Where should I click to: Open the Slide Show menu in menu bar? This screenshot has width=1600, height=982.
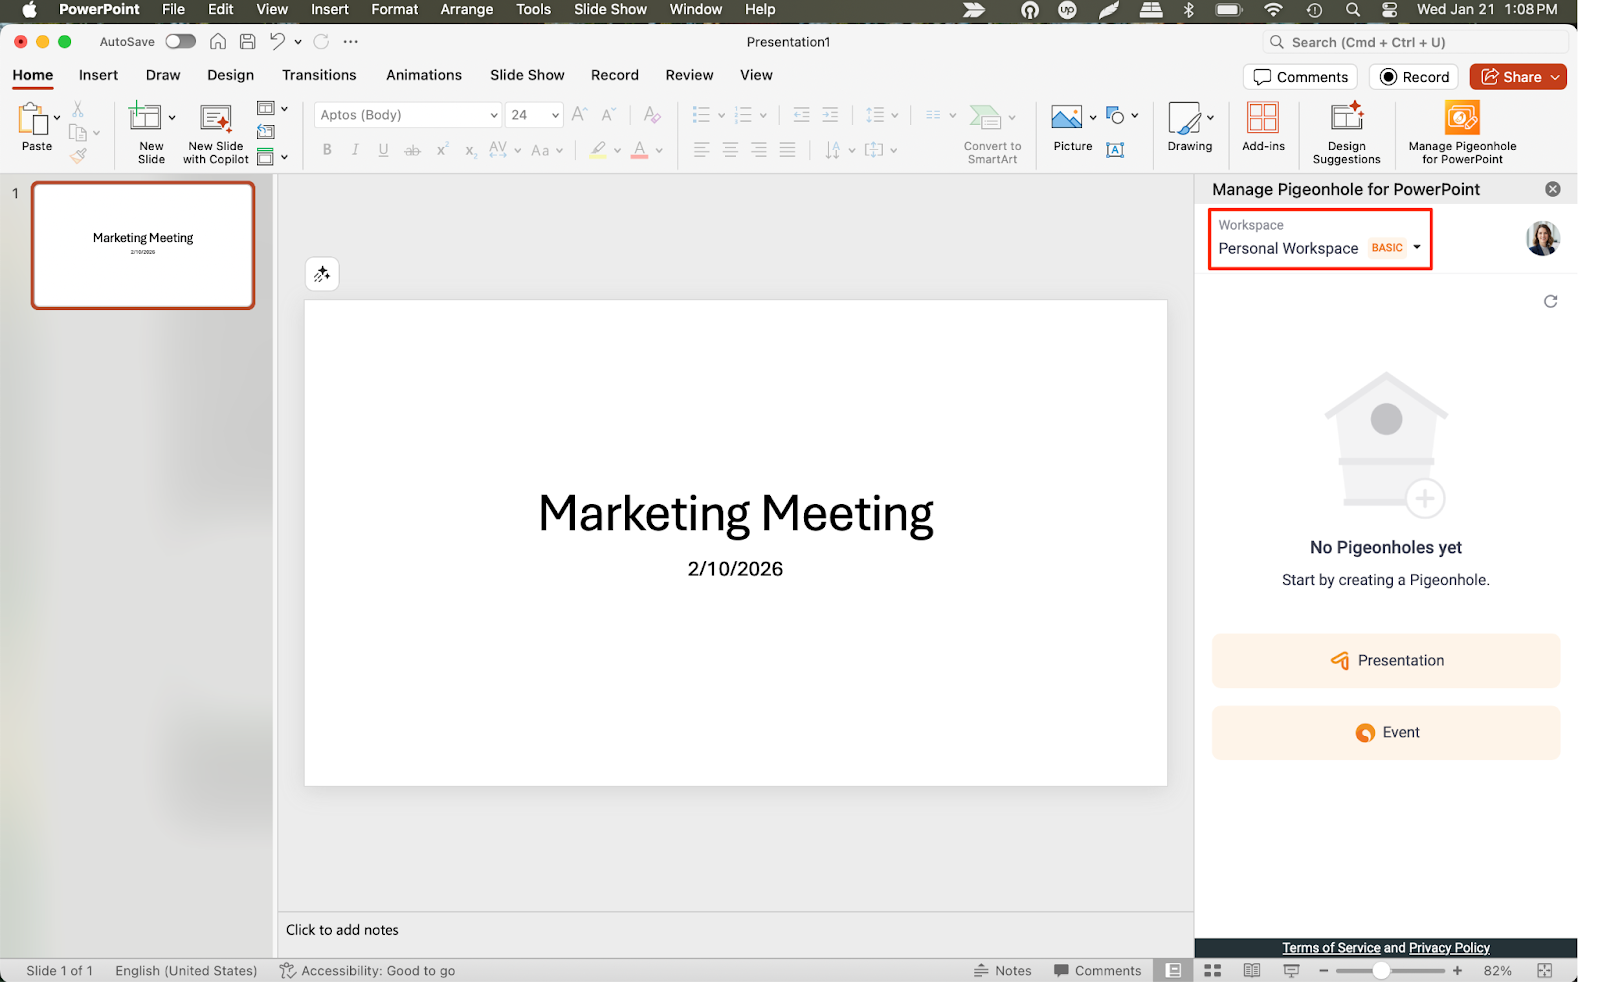coord(610,9)
